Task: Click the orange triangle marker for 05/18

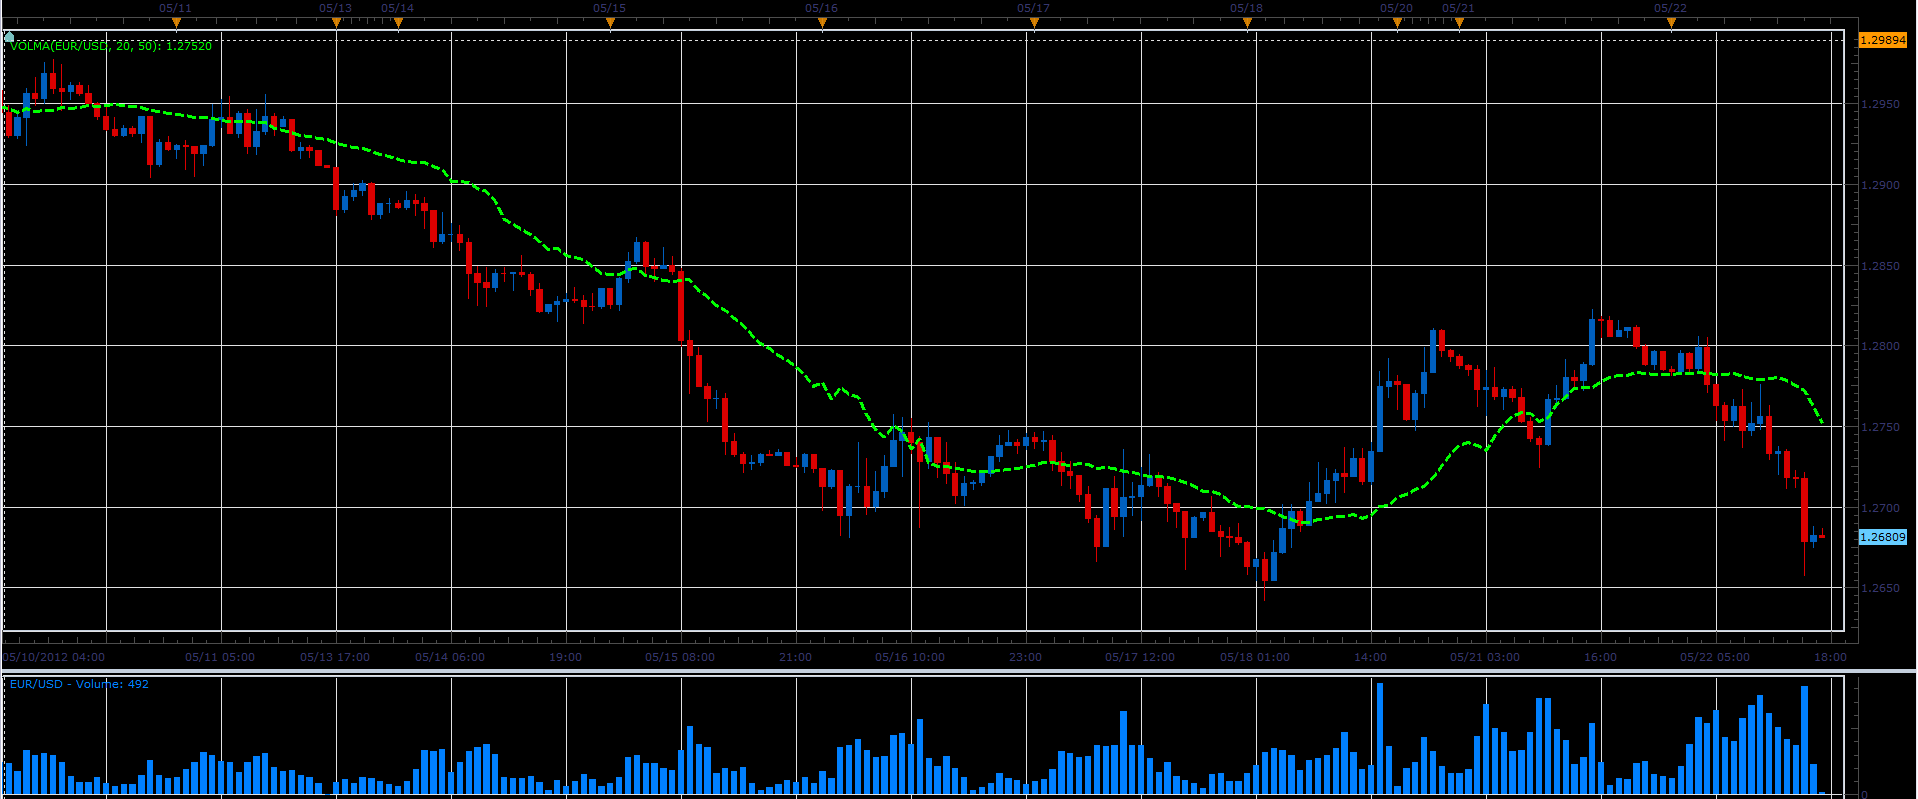Action: (1247, 22)
